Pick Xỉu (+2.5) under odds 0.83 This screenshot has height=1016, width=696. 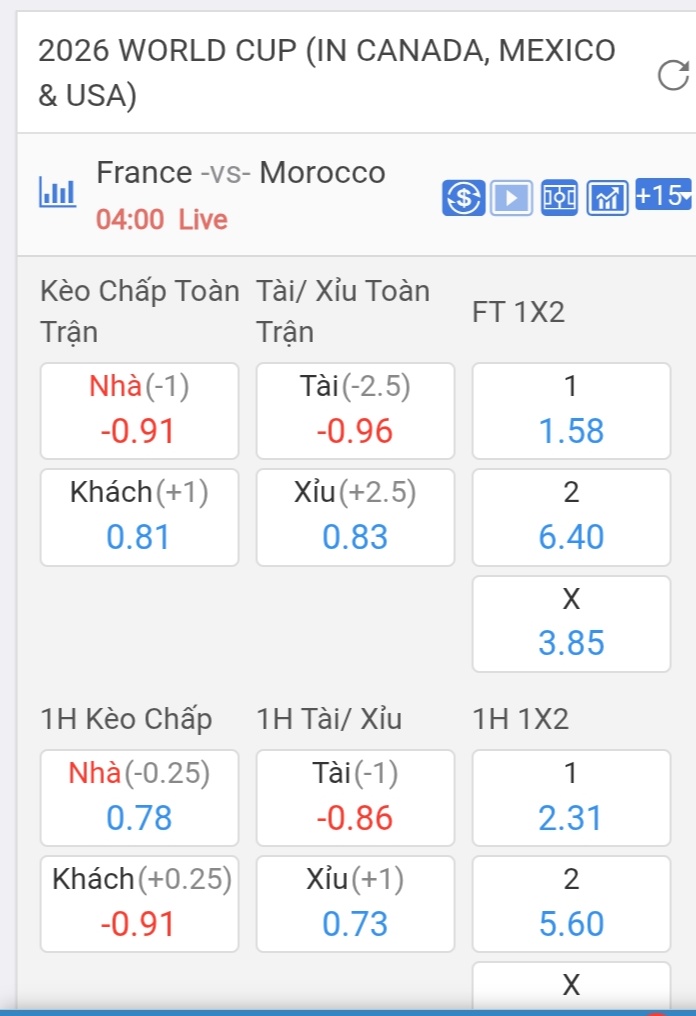pos(355,517)
